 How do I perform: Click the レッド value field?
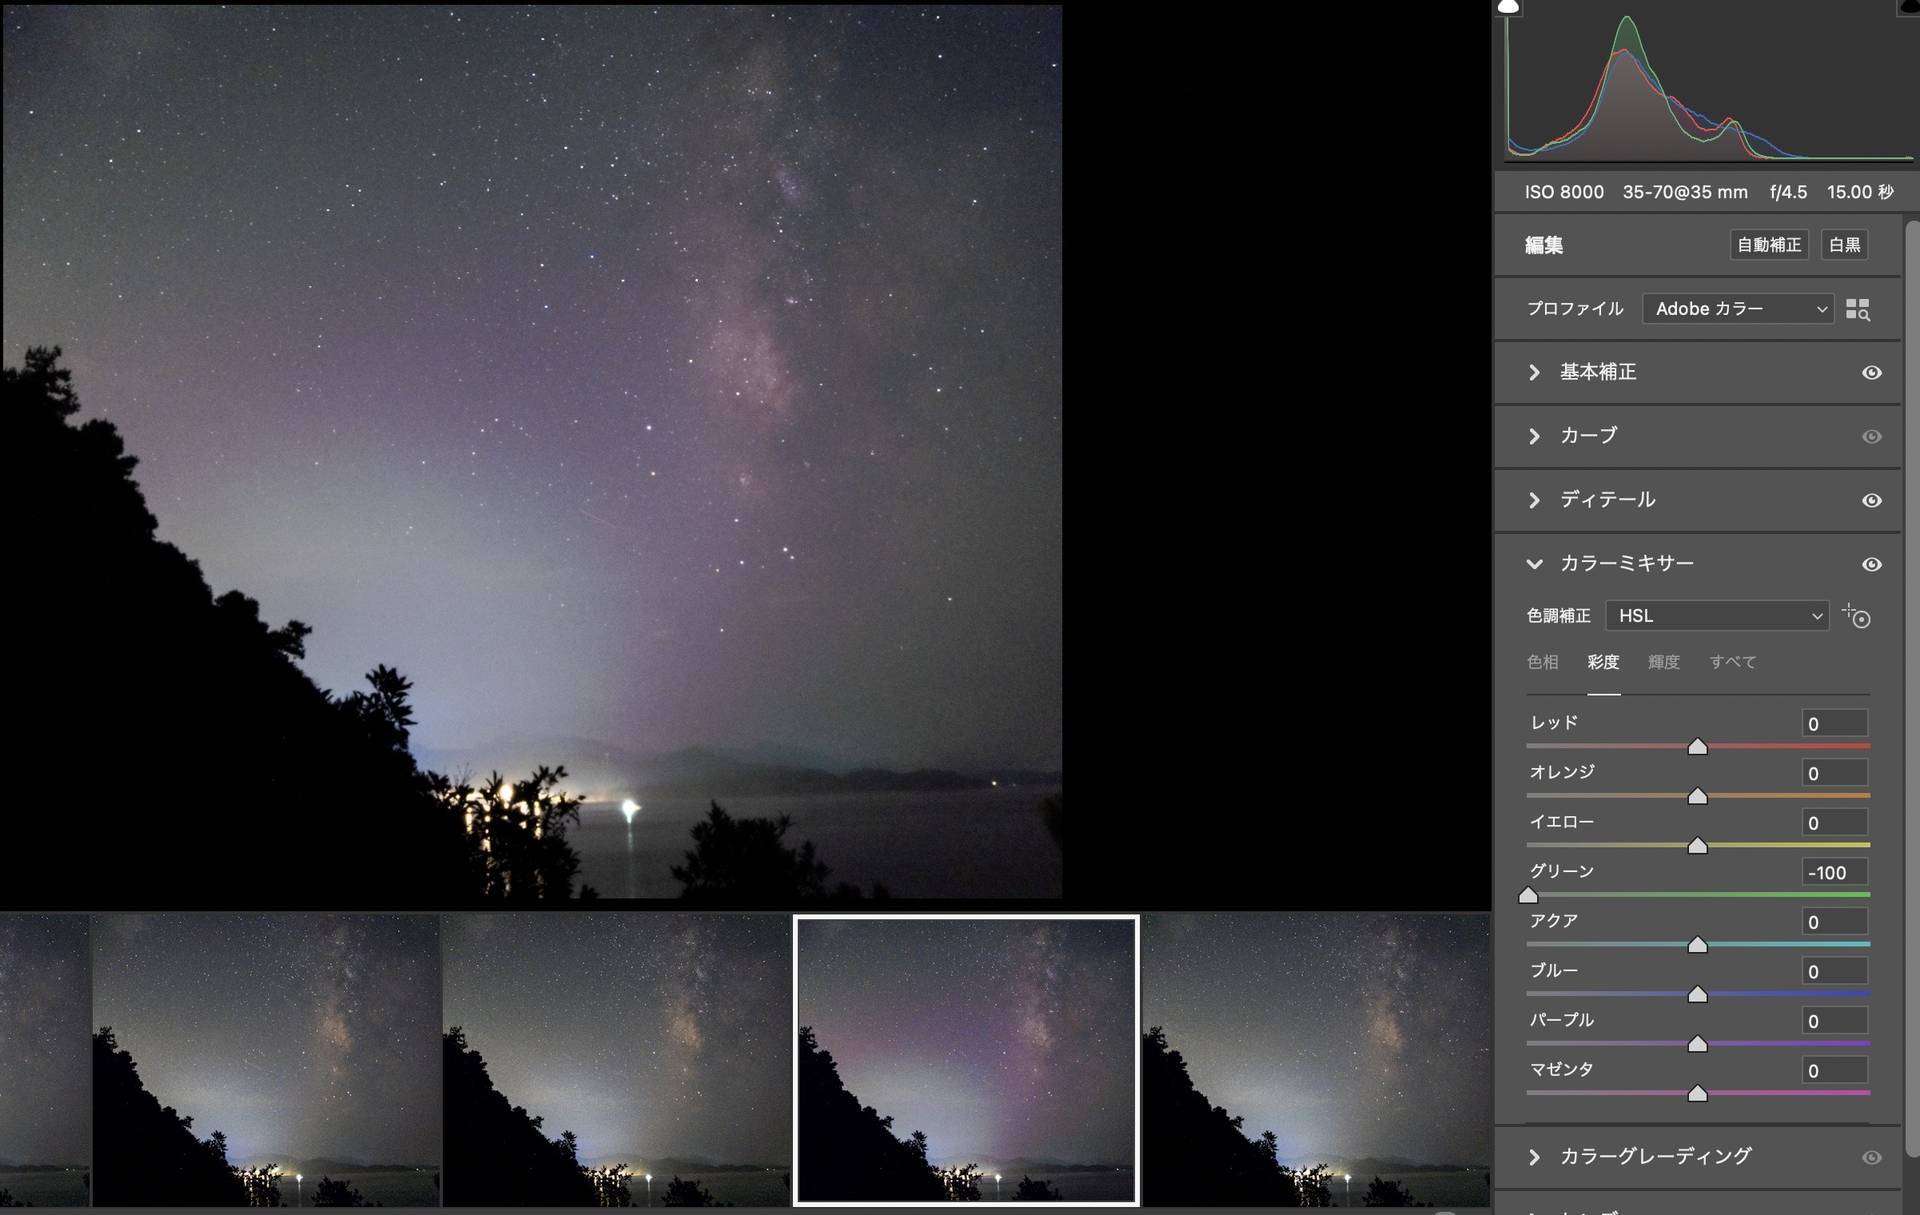pyautogui.click(x=1834, y=724)
